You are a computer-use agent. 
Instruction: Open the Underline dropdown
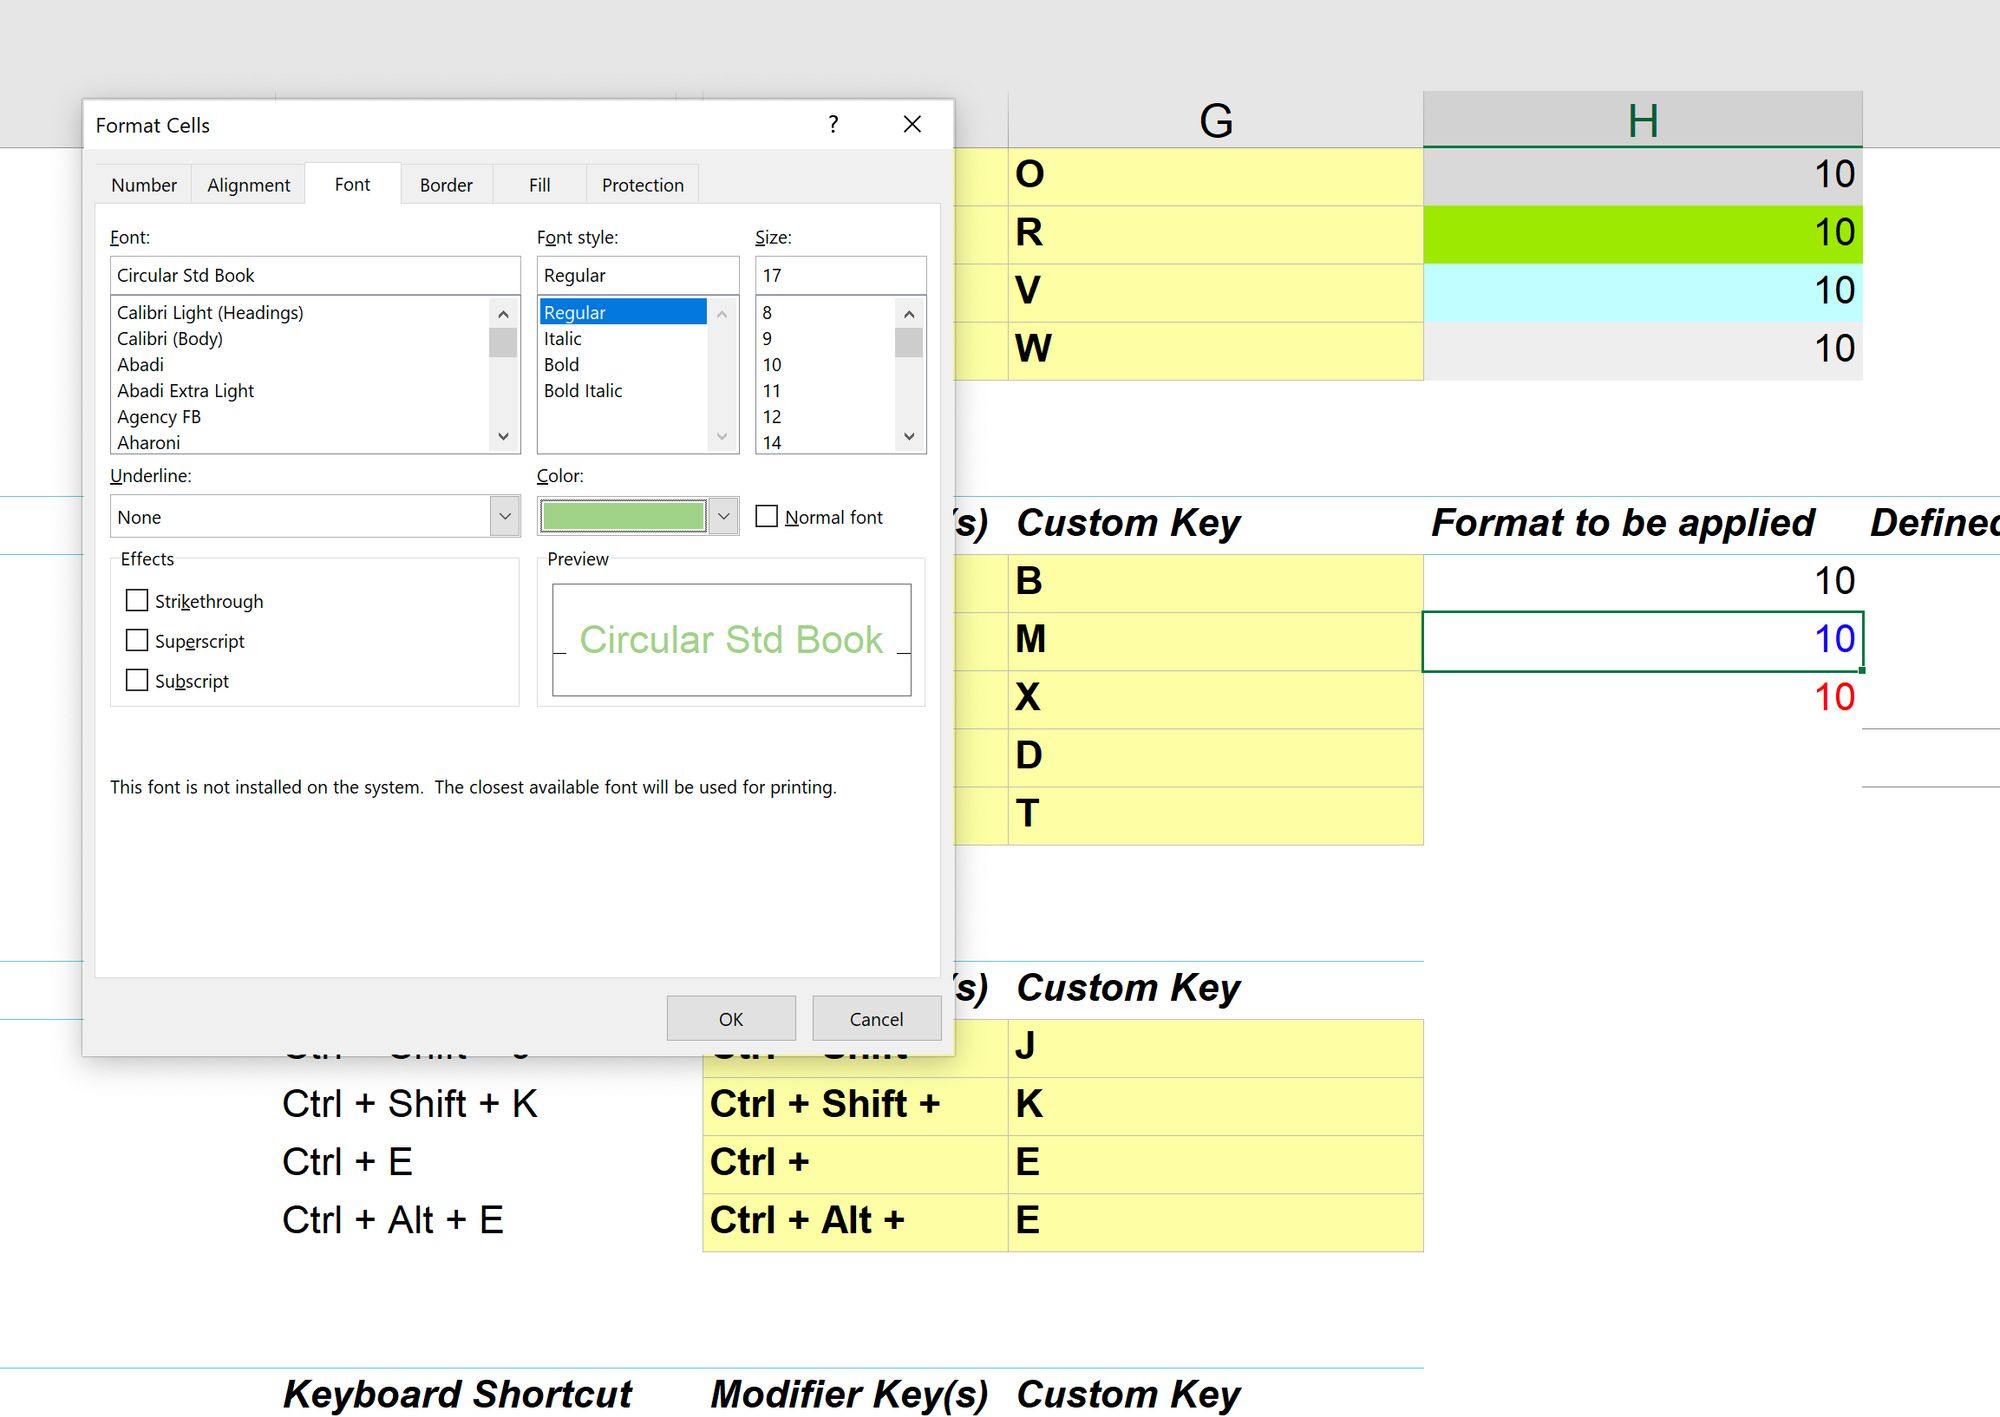point(505,516)
